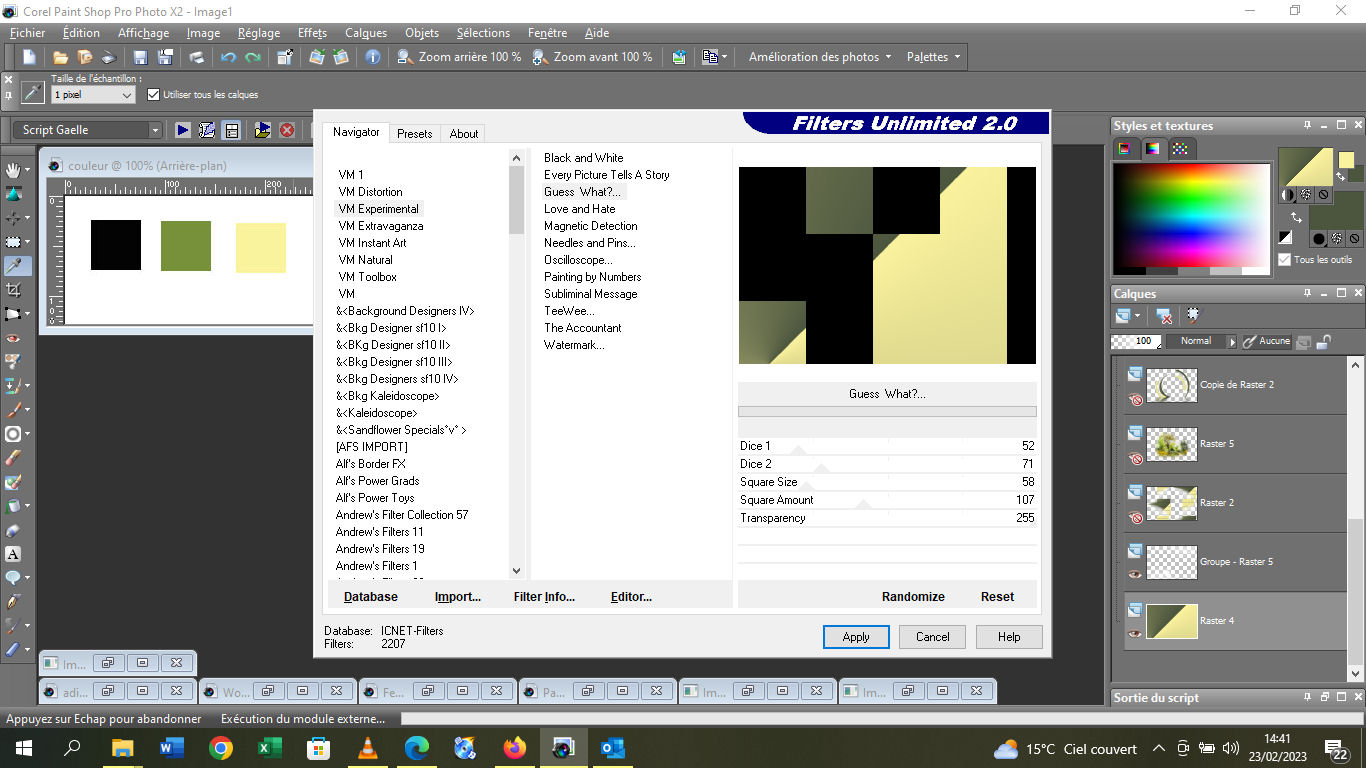Open new layer dropdown arrow in Calques
Image resolution: width=1366 pixels, height=768 pixels.
pyautogui.click(x=1137, y=316)
